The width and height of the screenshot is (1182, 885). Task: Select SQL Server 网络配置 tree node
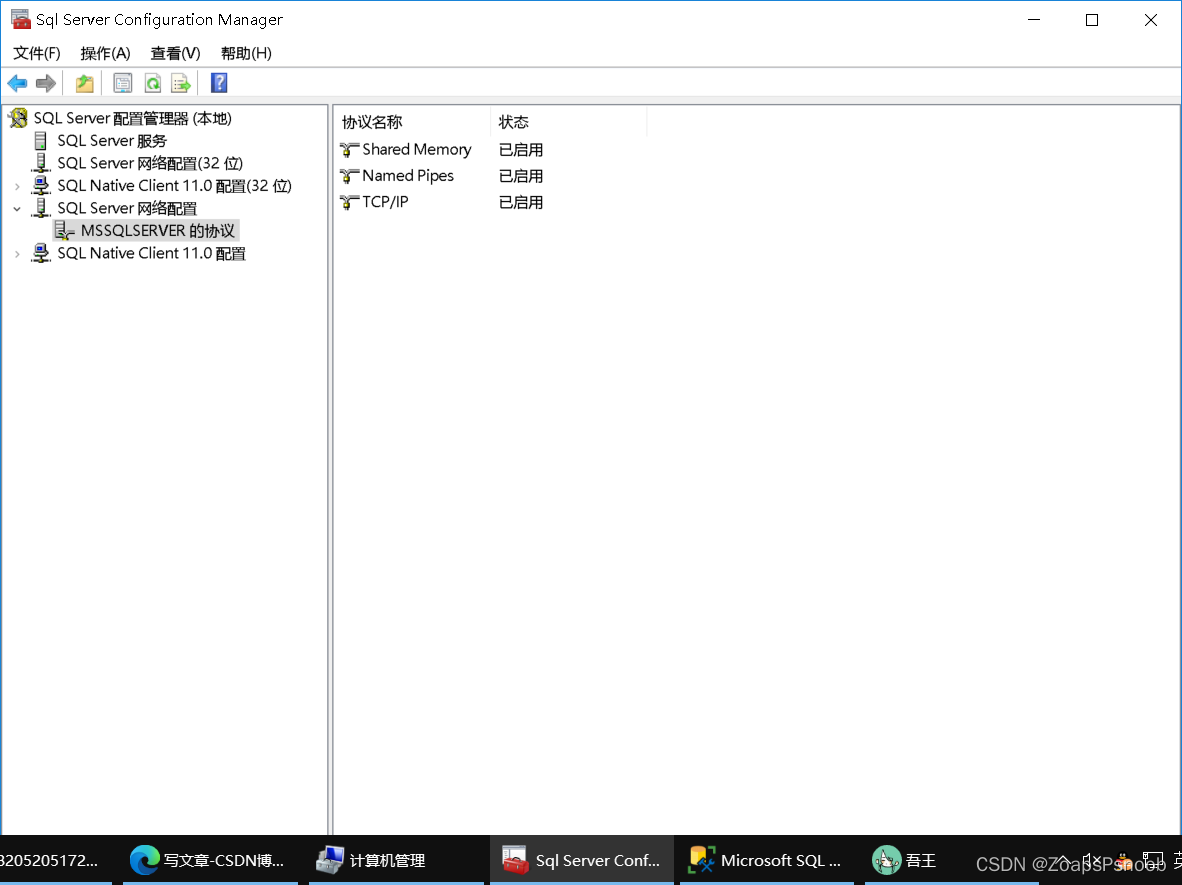point(127,209)
